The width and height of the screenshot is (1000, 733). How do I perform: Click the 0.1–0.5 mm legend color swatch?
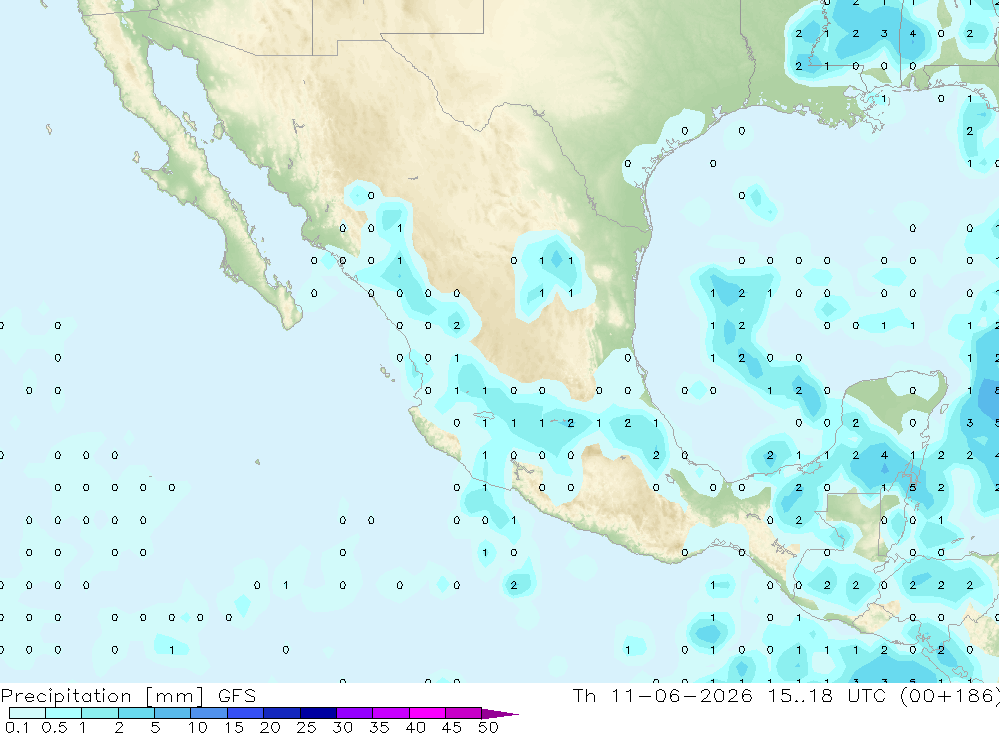27,713
